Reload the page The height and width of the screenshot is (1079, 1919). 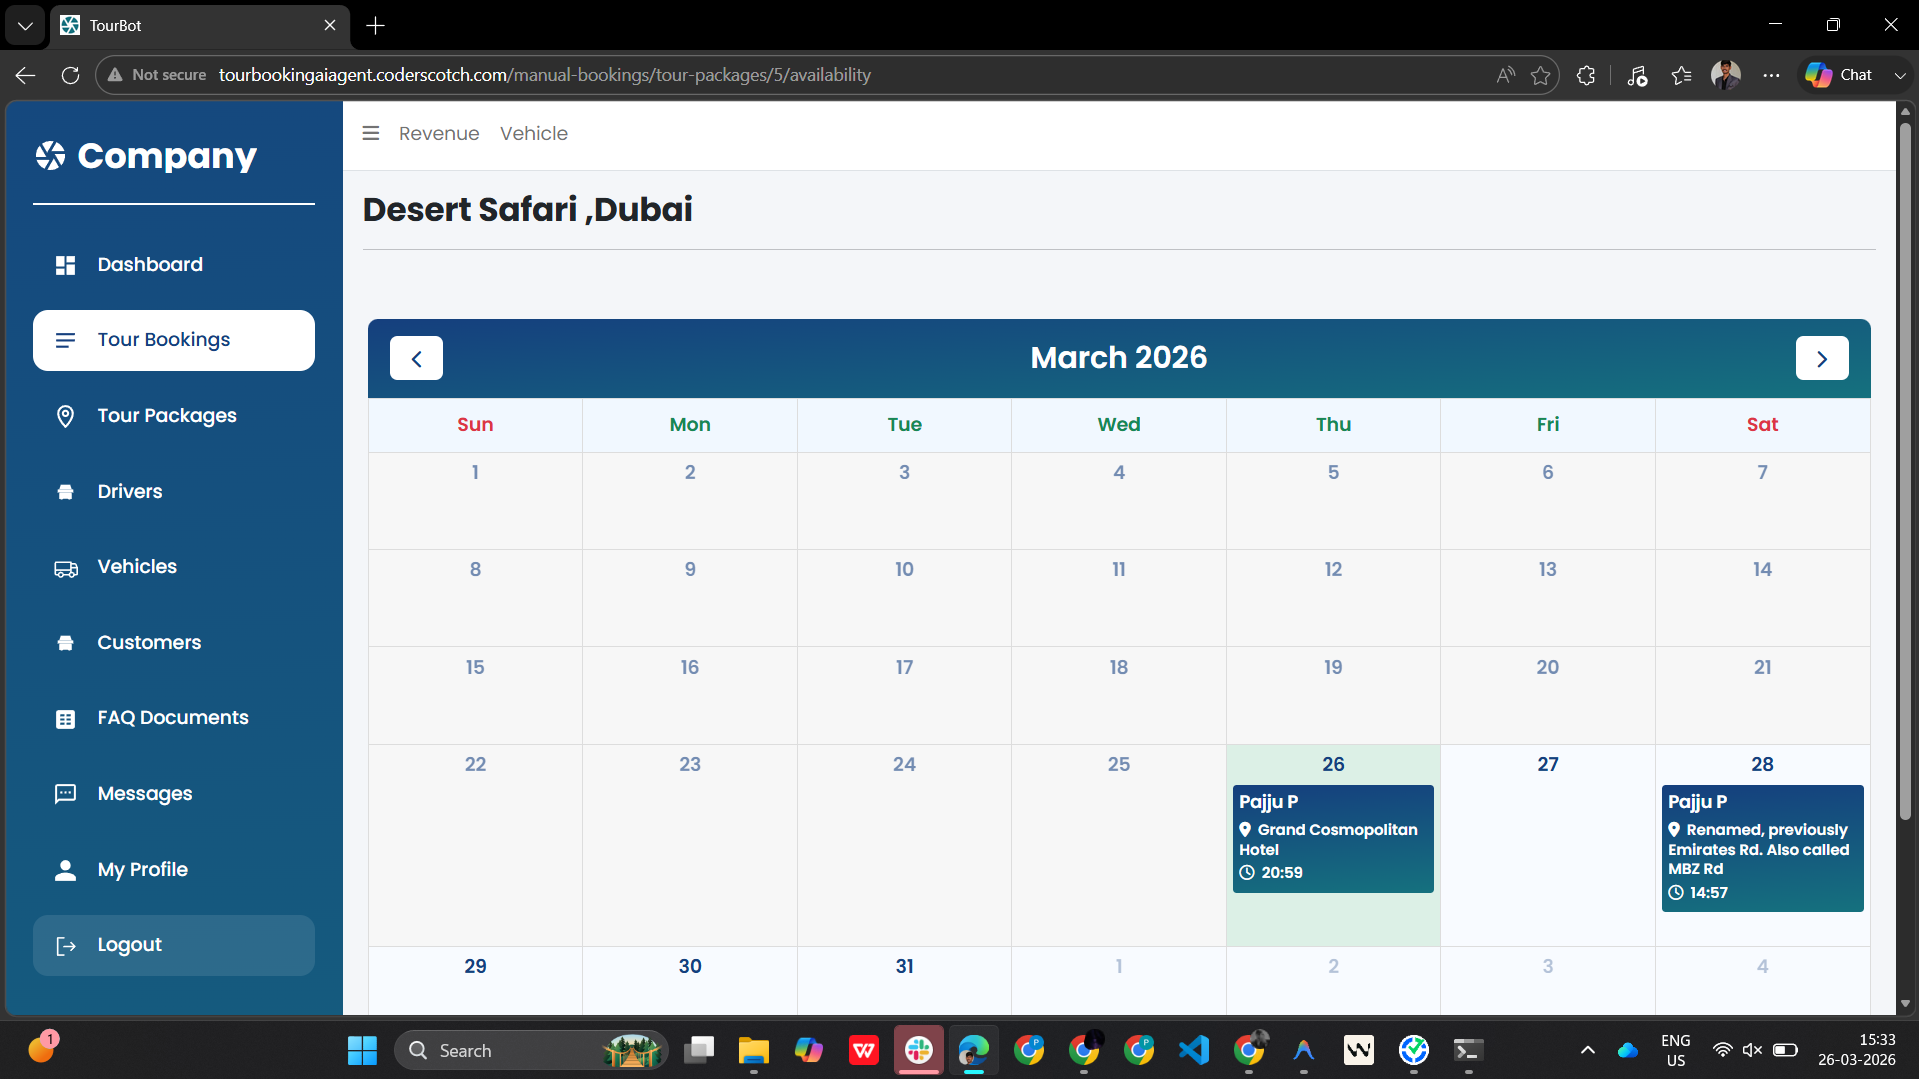70,75
